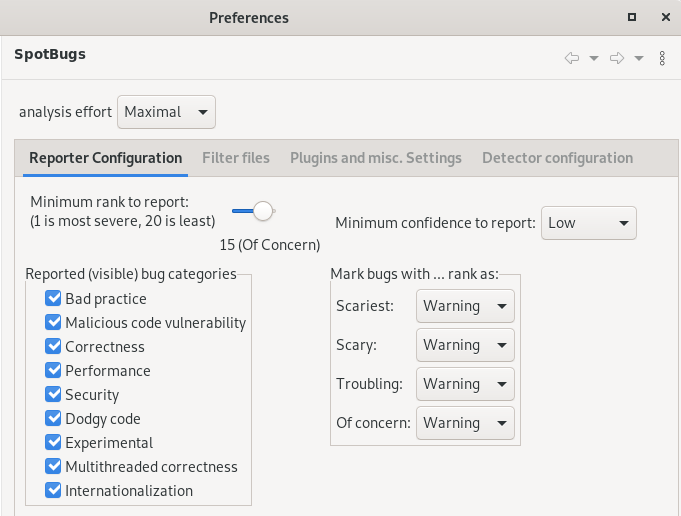The height and width of the screenshot is (516, 681).
Task: Open the analysis effort dropdown
Action: coord(166,112)
